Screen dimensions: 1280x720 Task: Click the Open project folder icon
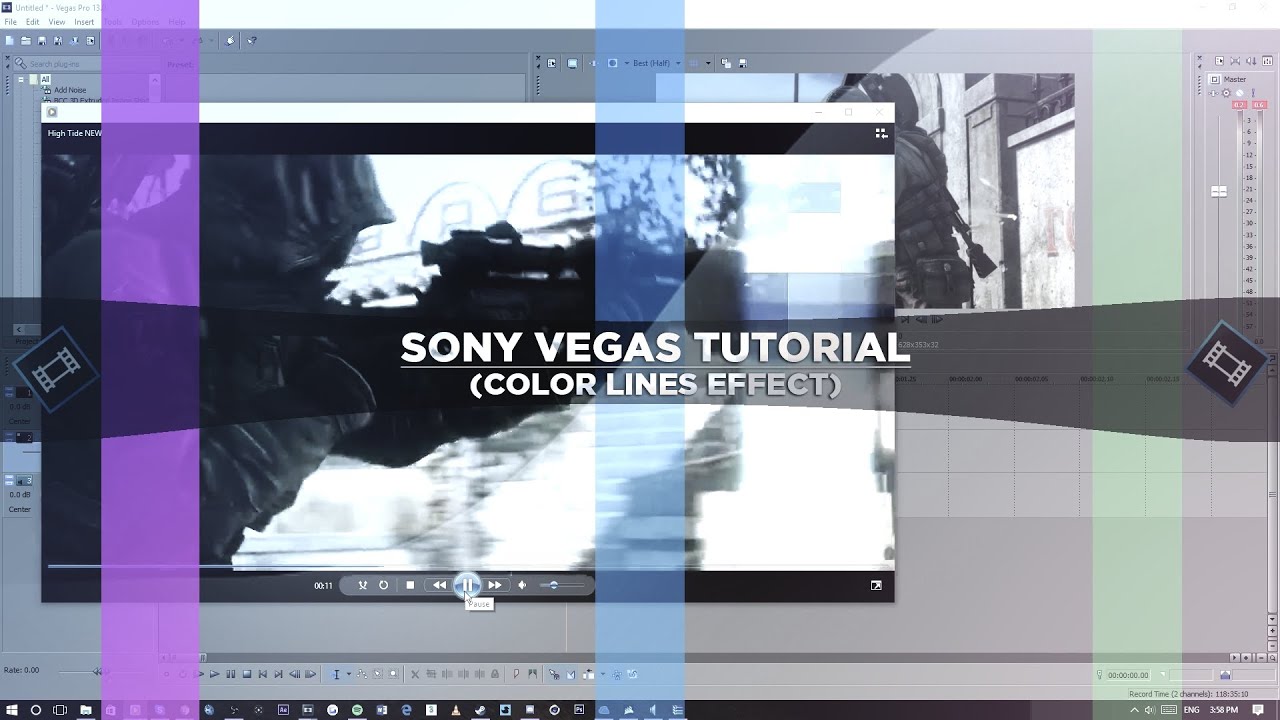click(26, 41)
